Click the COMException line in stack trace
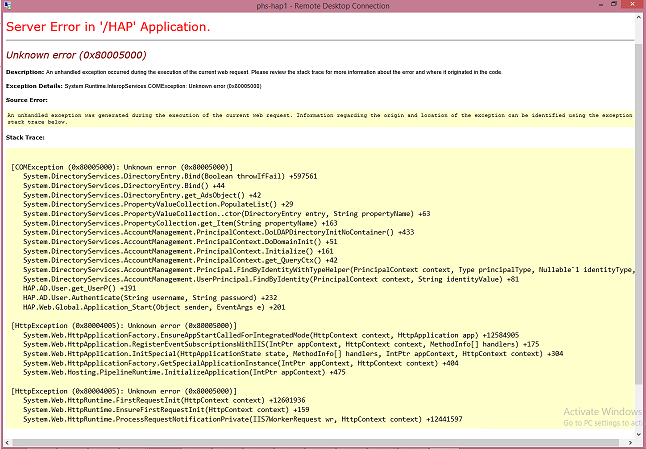 pyautogui.click(x=122, y=167)
